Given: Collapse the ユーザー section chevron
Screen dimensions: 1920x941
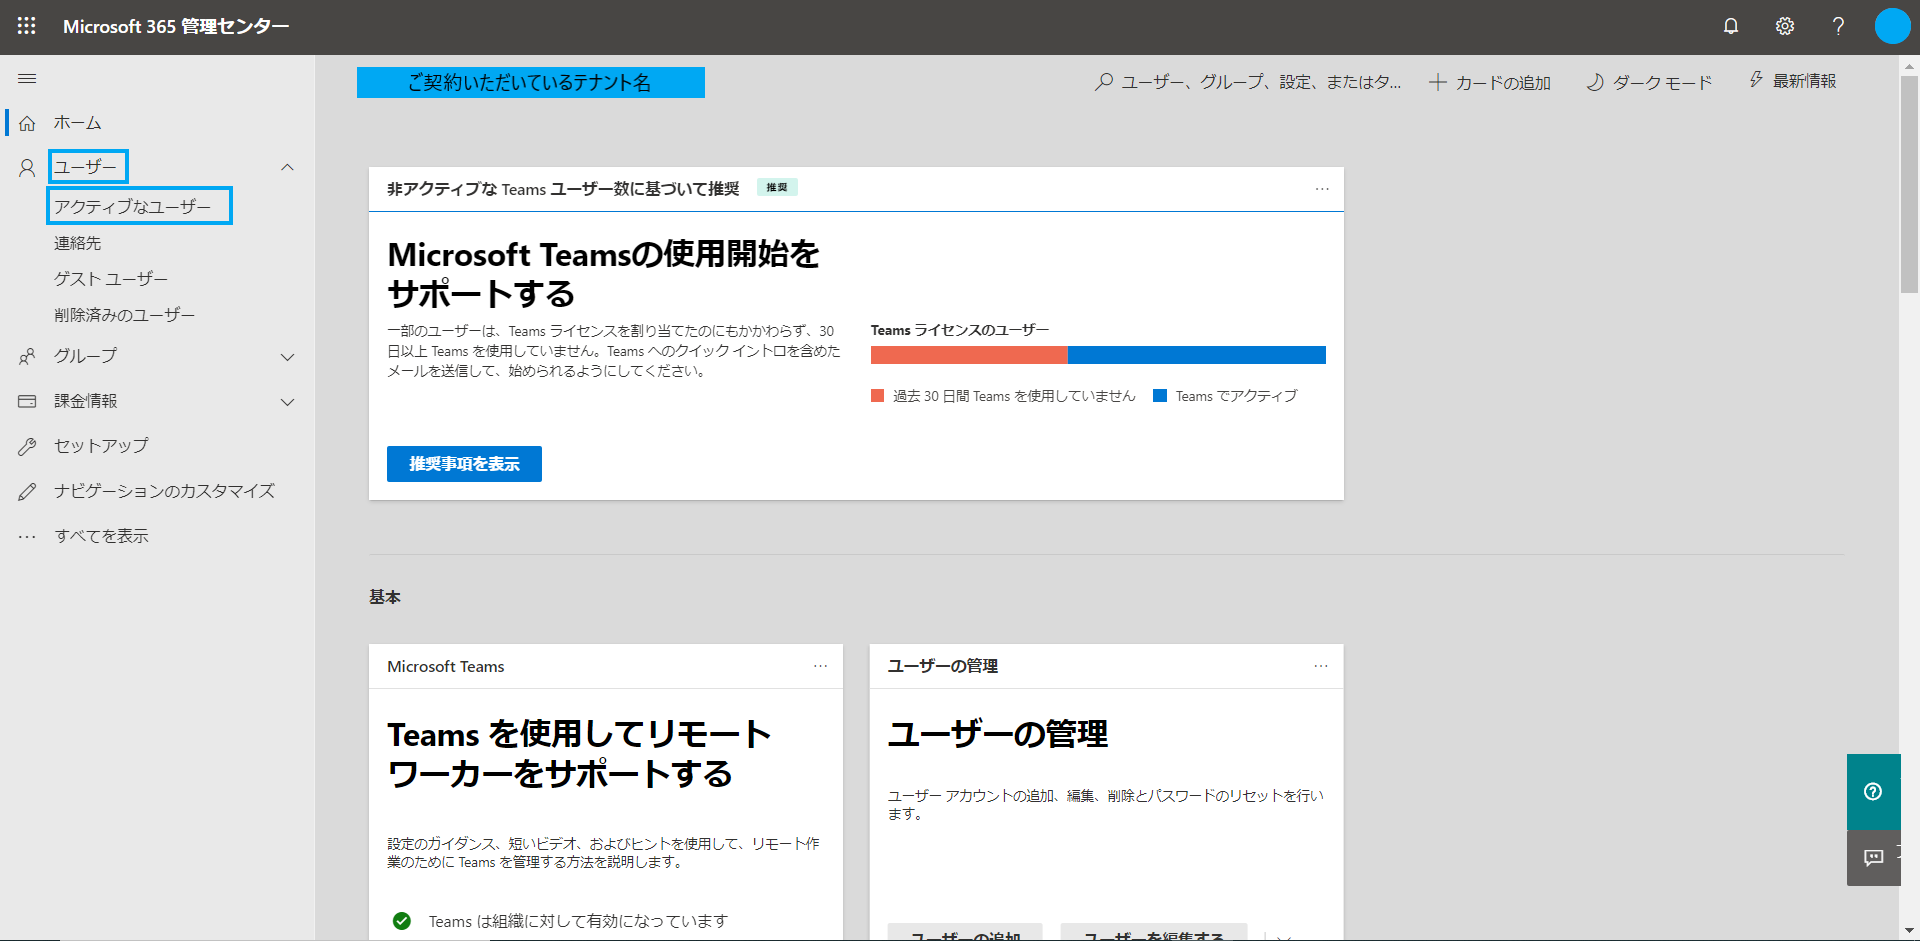Looking at the screenshot, I should (x=287, y=167).
